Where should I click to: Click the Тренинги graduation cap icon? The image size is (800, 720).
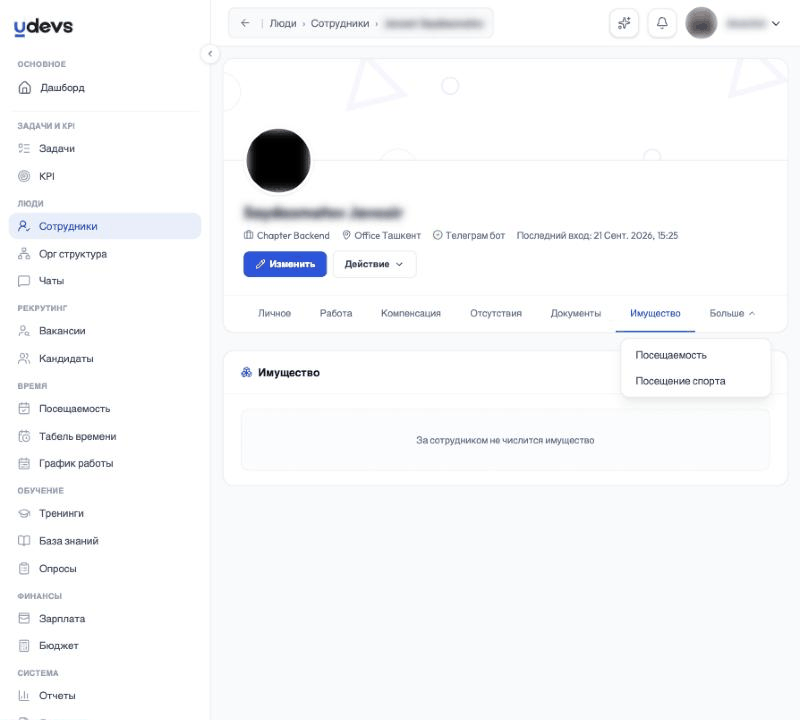pyautogui.click(x=24, y=513)
